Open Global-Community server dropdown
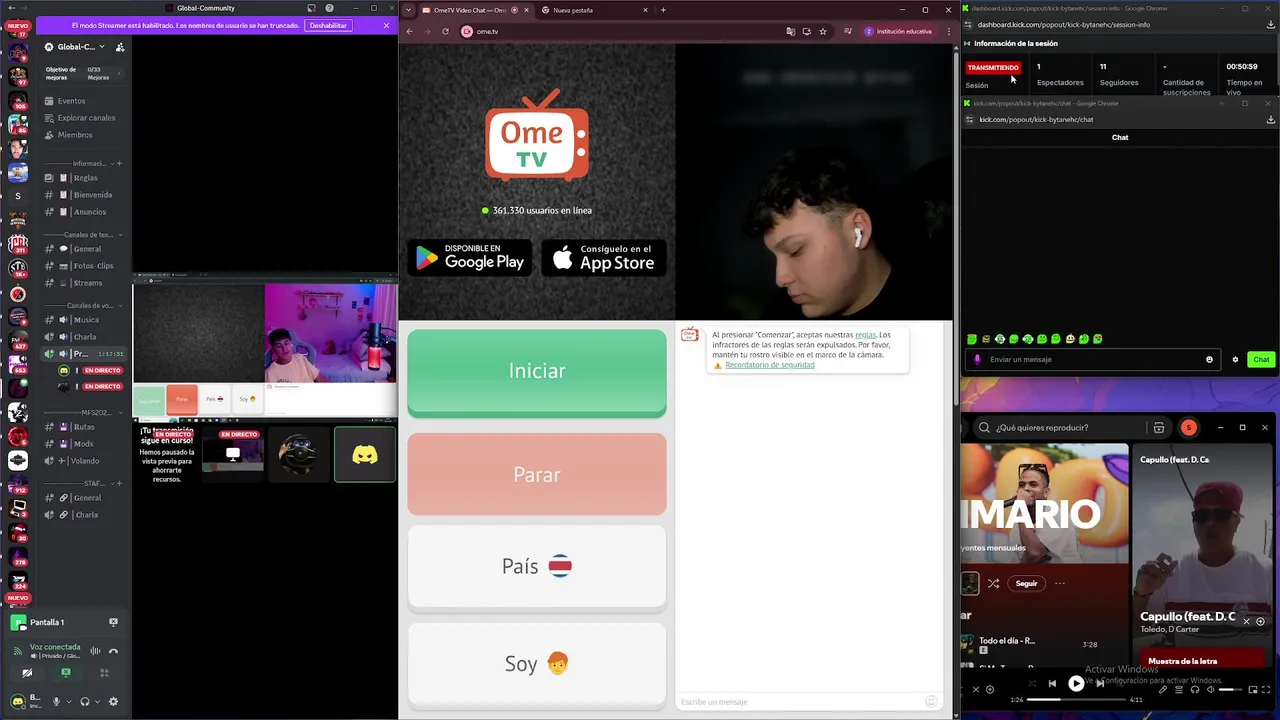Viewport: 1280px width, 720px height. click(x=77, y=47)
